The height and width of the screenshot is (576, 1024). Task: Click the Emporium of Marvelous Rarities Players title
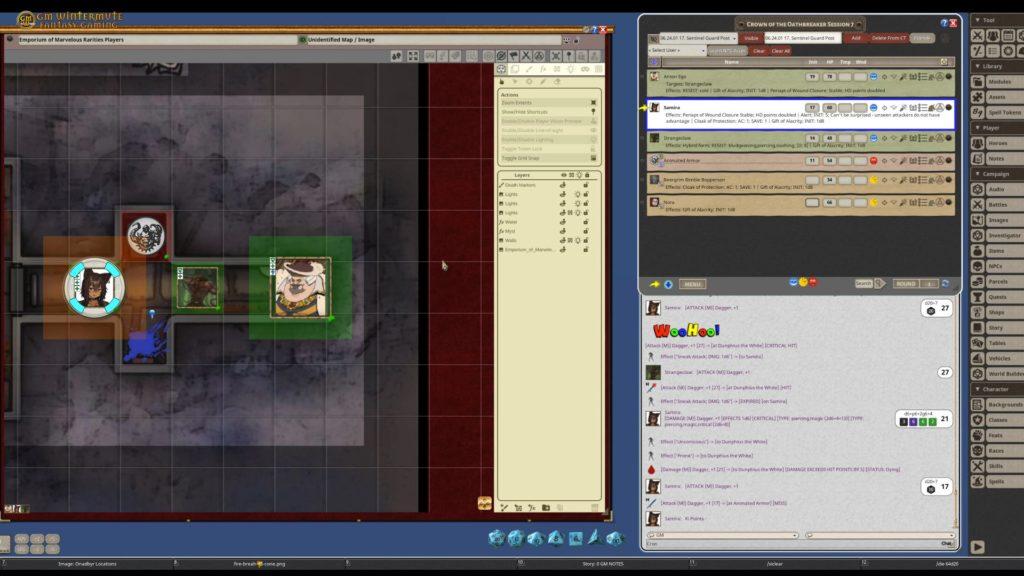(71, 40)
